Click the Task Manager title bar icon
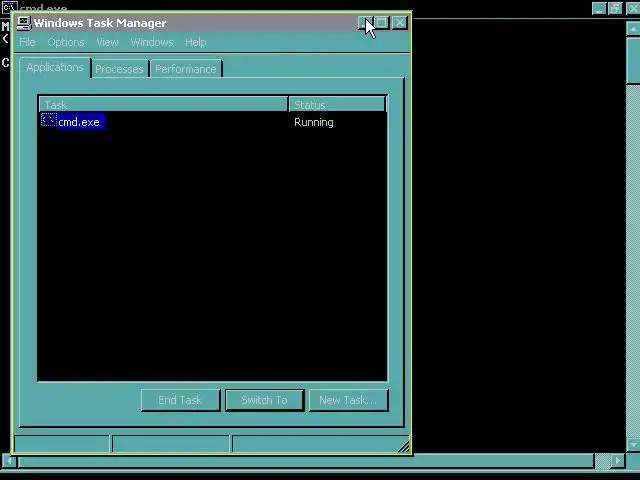This screenshot has width=640, height=480. pyautogui.click(x=24, y=23)
